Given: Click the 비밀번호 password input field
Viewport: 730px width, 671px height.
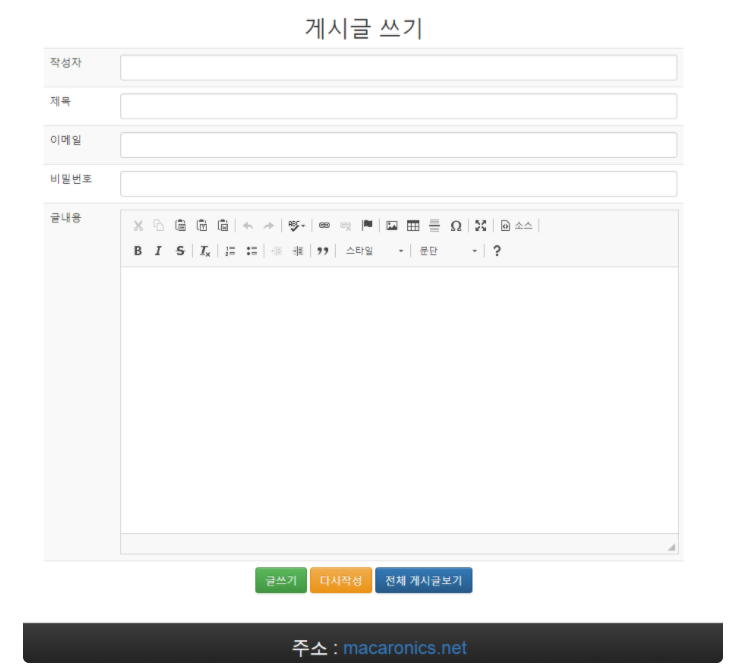Looking at the screenshot, I should [x=399, y=184].
